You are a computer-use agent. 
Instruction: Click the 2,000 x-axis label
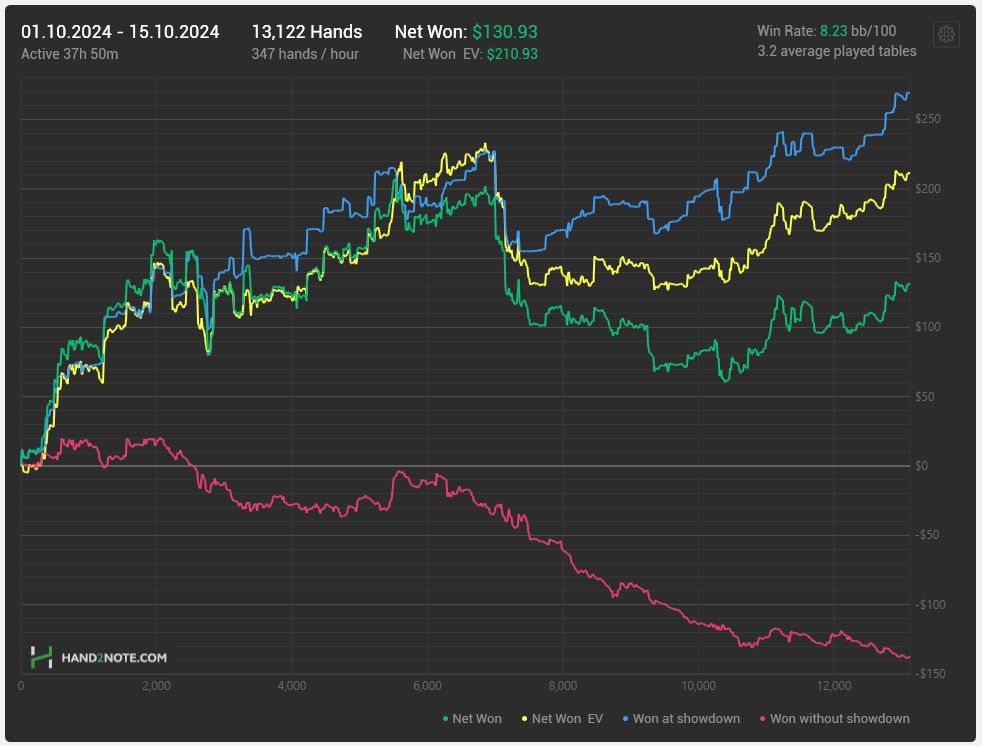tap(157, 686)
